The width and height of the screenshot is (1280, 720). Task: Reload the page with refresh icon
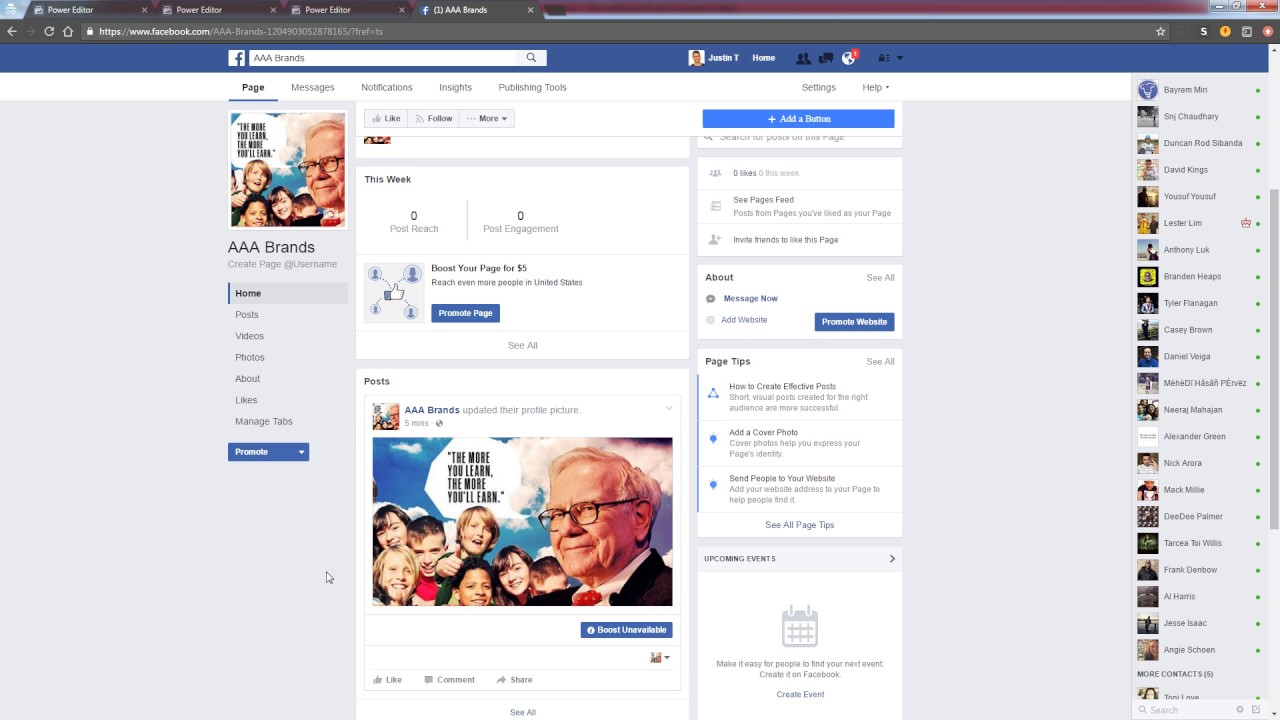49,31
